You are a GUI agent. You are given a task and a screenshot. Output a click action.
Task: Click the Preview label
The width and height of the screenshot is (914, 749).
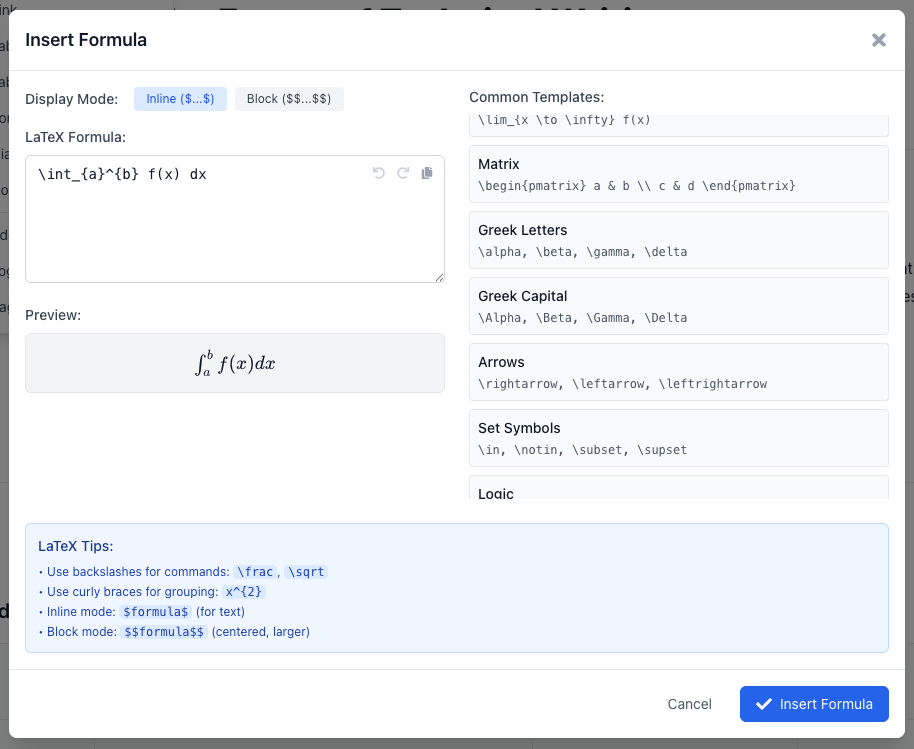point(53,315)
